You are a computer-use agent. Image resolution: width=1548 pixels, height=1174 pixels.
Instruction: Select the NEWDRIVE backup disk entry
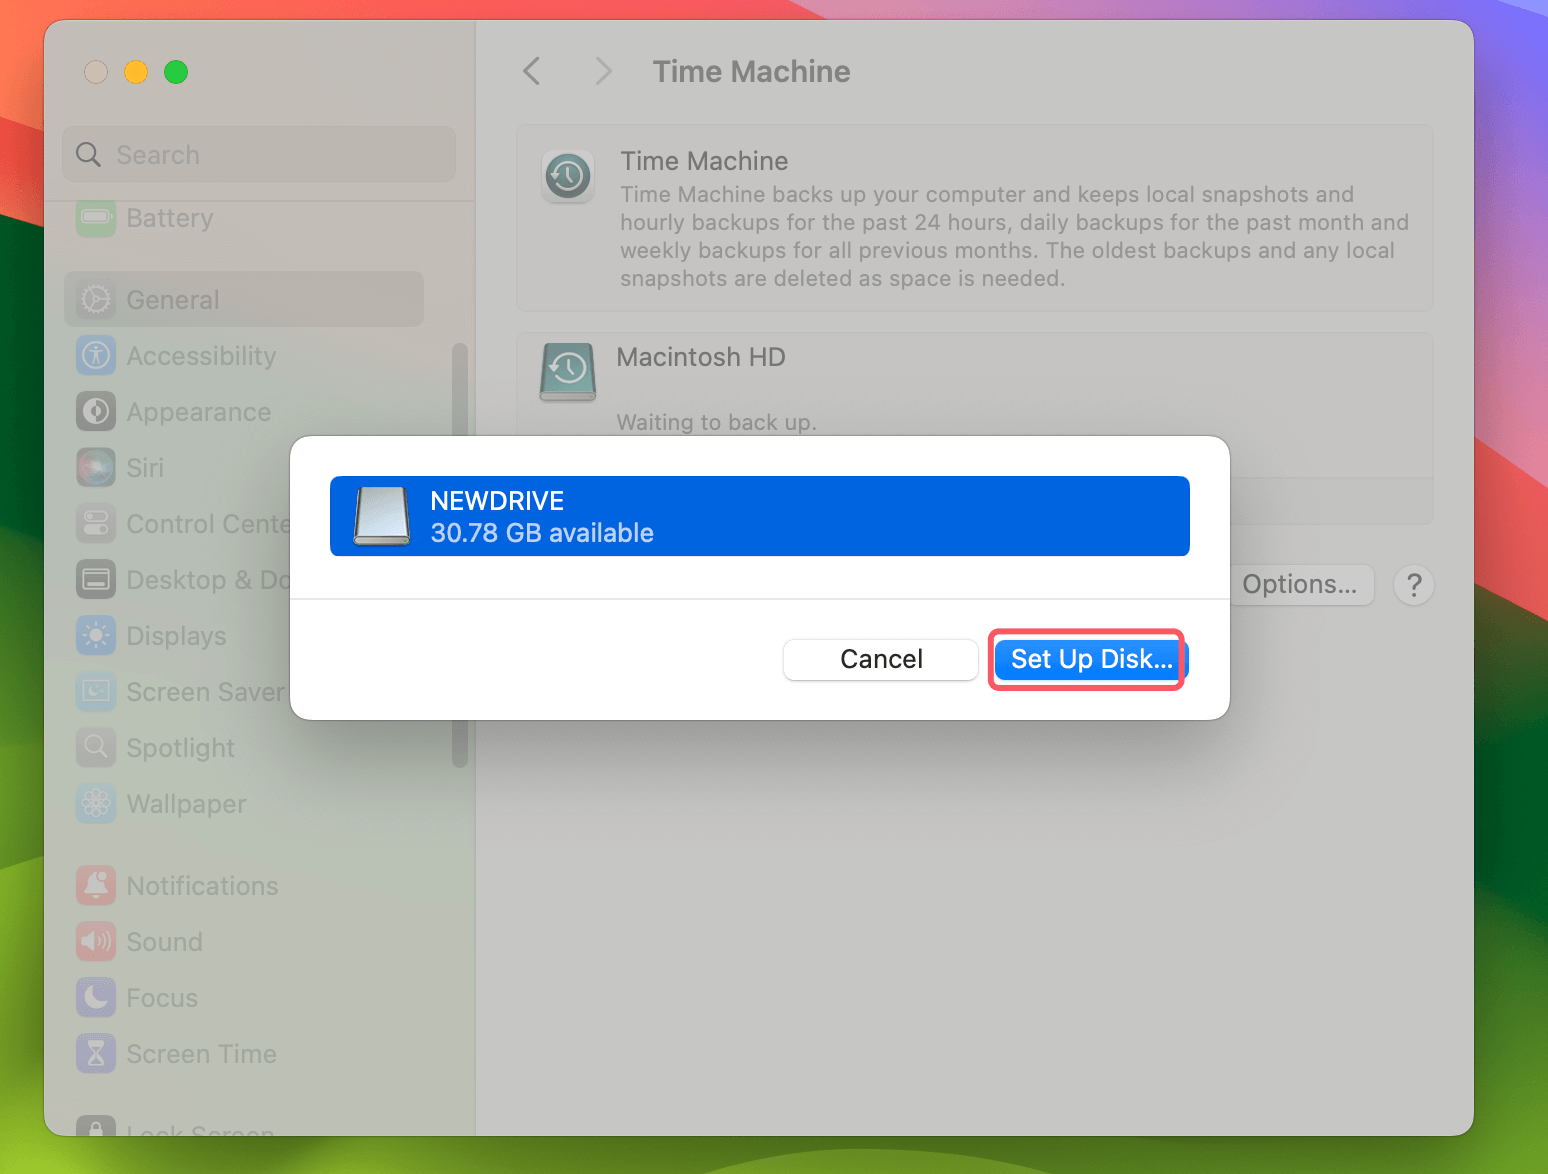(759, 516)
